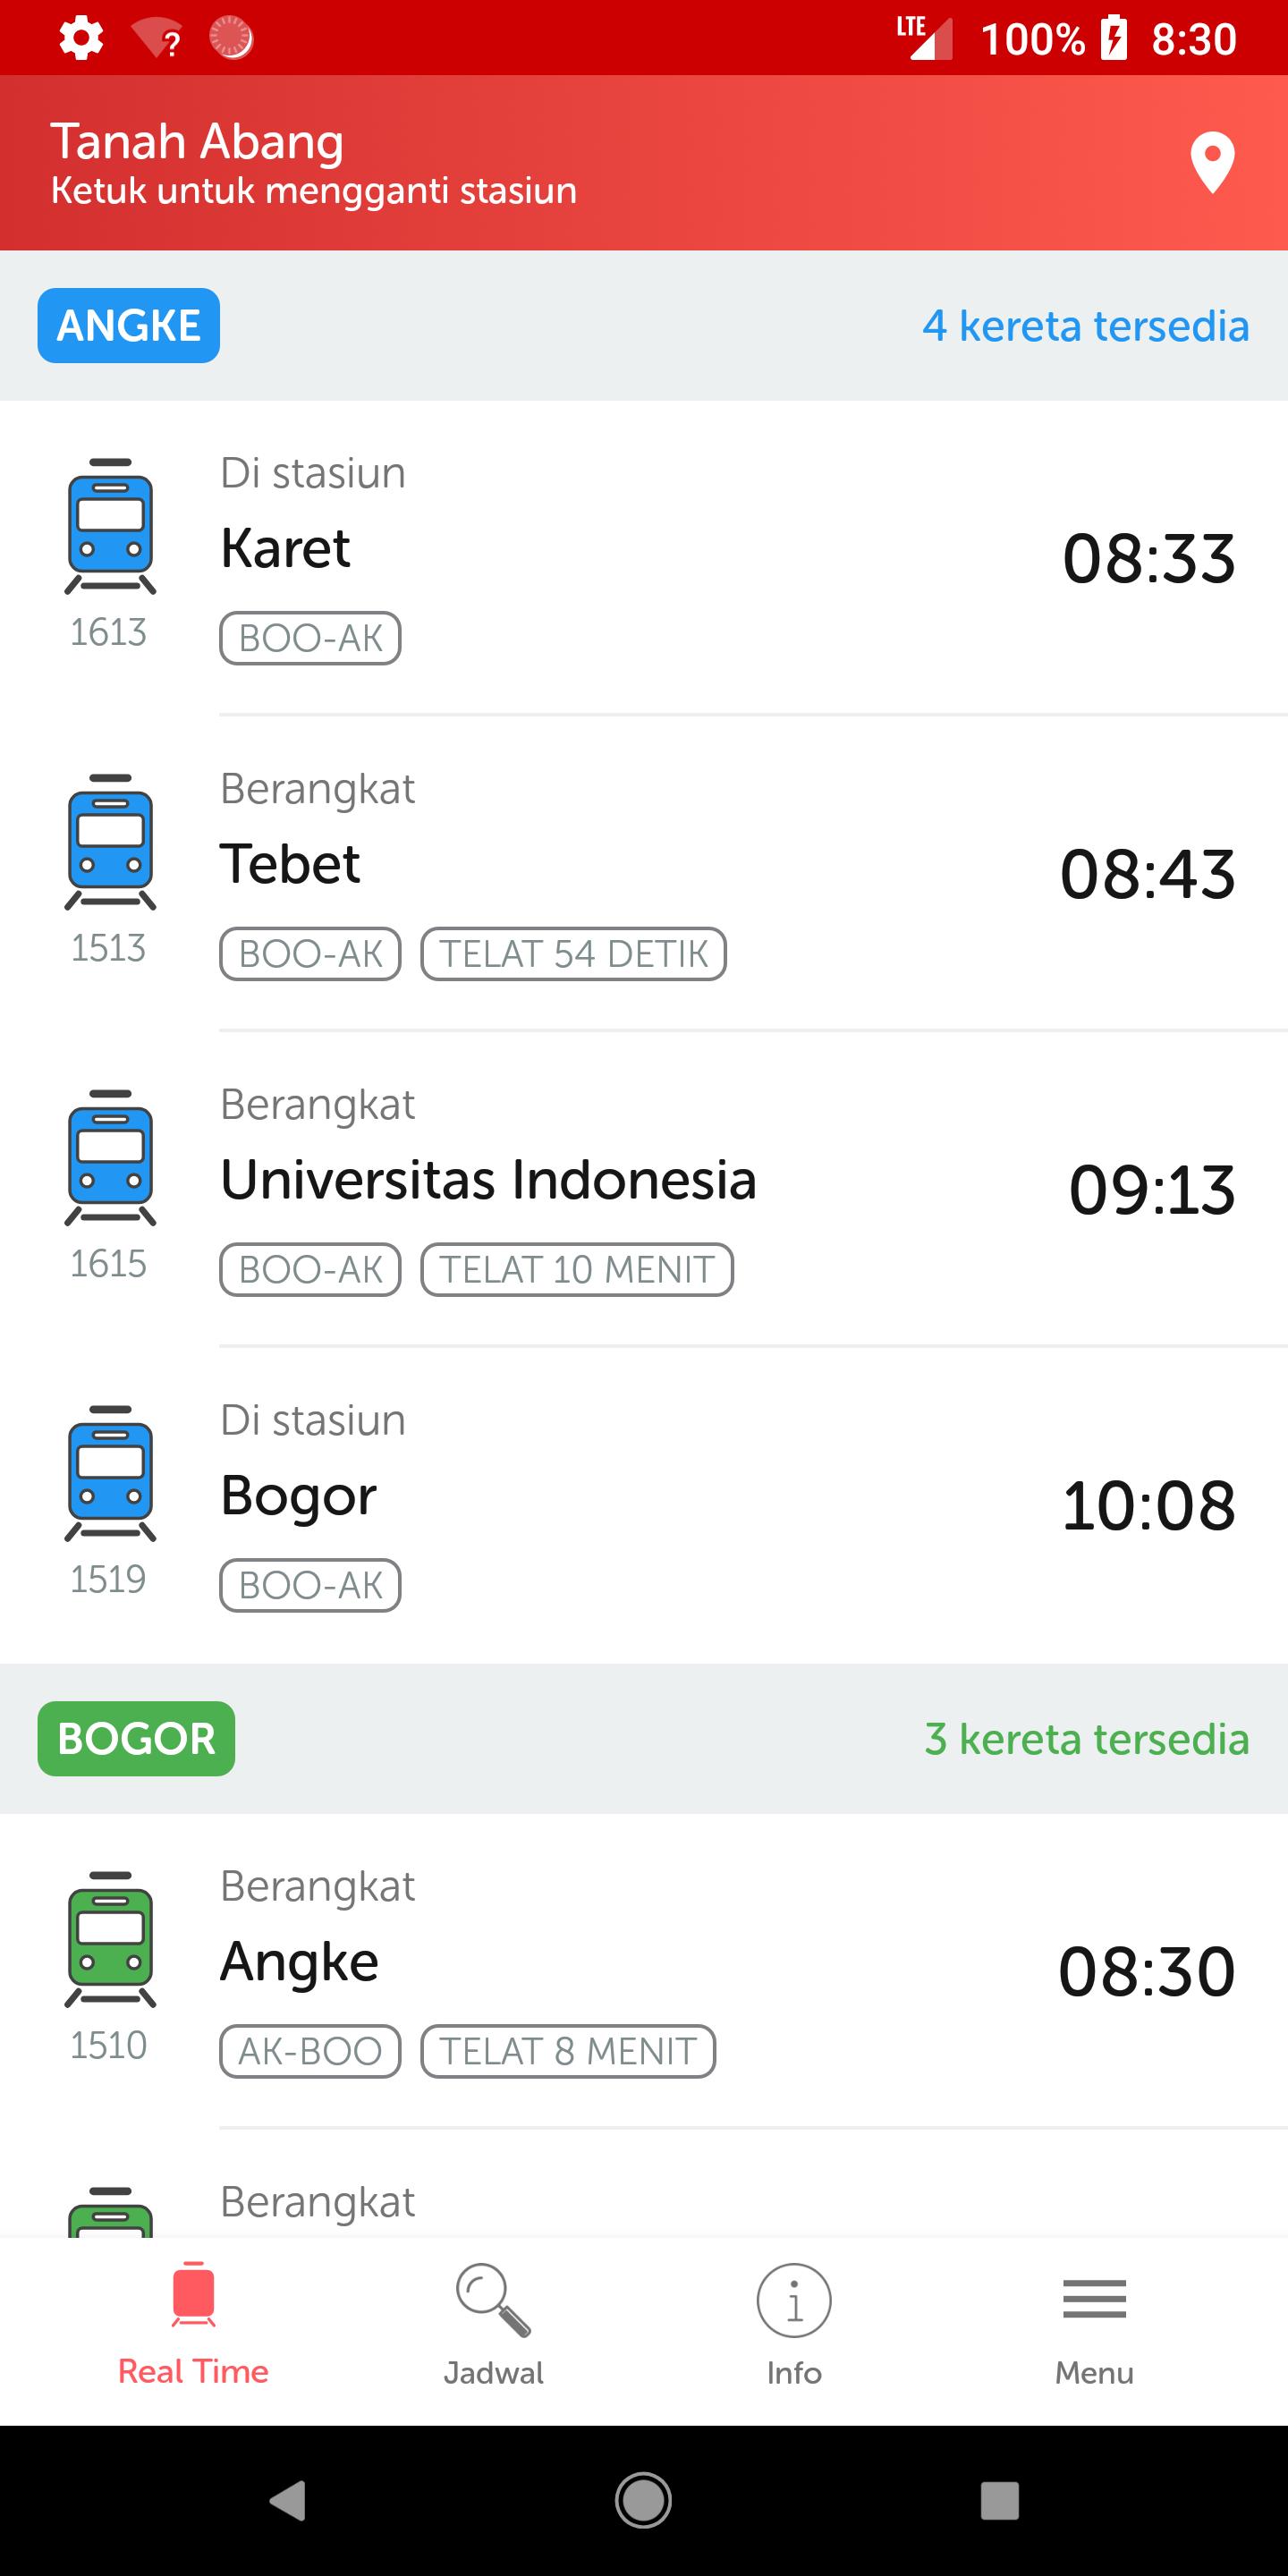Tap the green train icon for 1510
The width and height of the screenshot is (1288, 2576).
pyautogui.click(x=110, y=1940)
